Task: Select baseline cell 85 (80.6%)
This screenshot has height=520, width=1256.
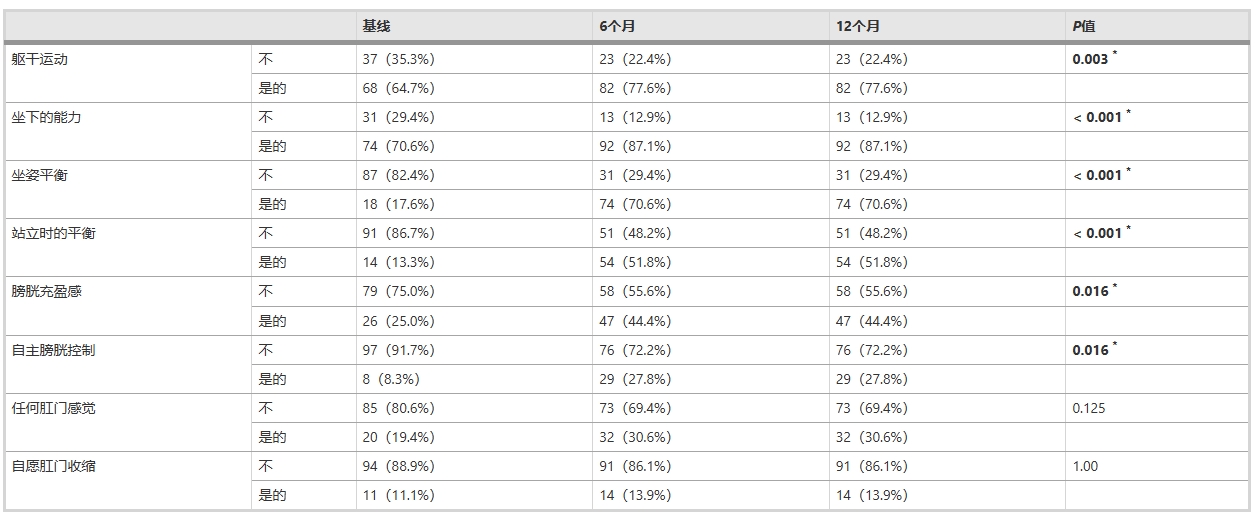Action: click(398, 408)
